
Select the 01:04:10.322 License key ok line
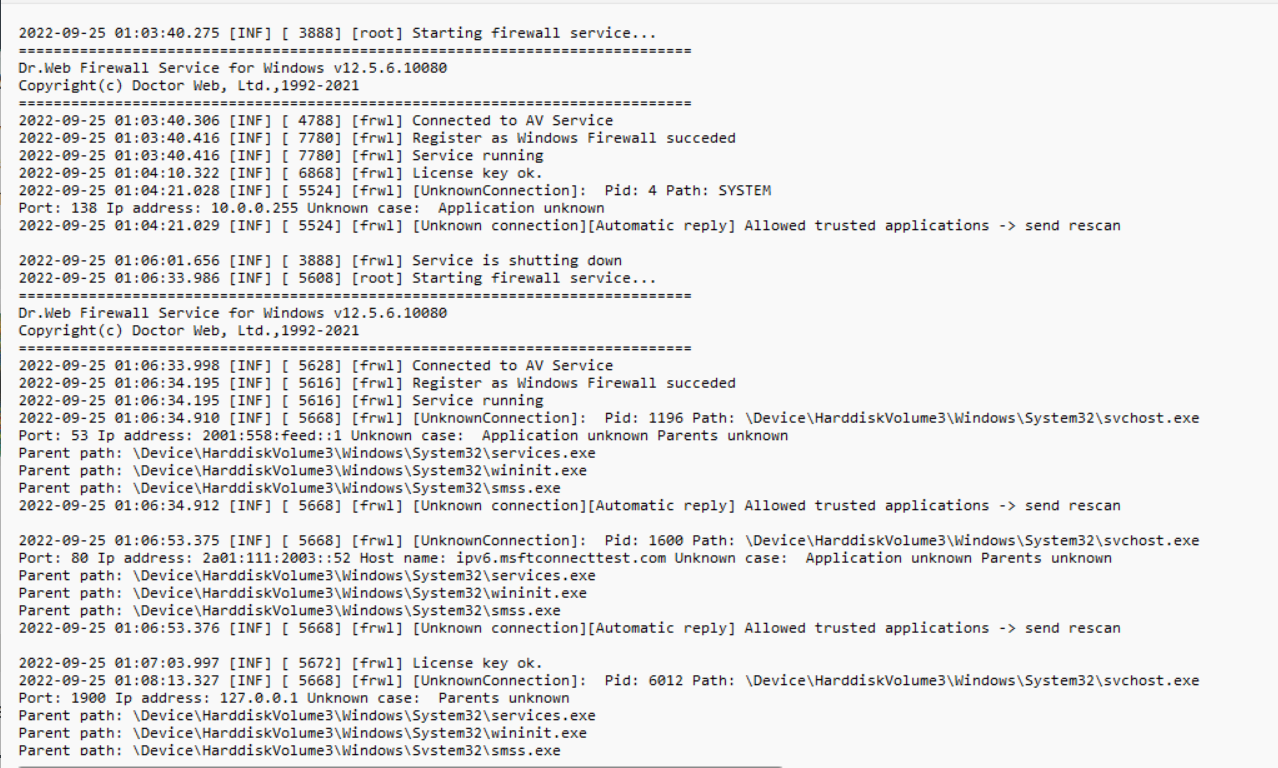click(x=280, y=173)
